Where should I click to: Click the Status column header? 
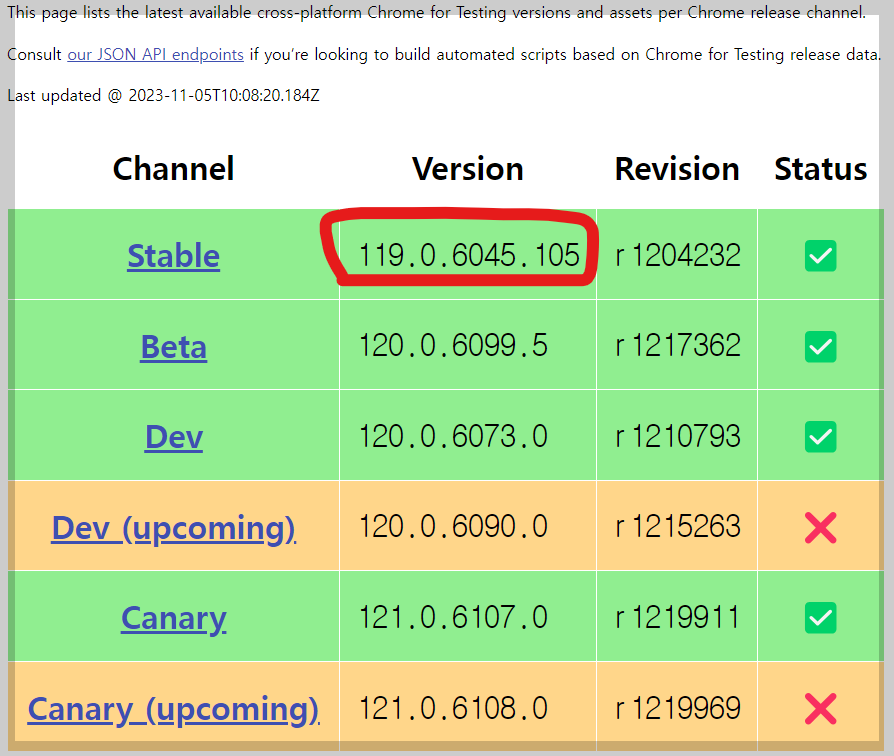tap(820, 169)
